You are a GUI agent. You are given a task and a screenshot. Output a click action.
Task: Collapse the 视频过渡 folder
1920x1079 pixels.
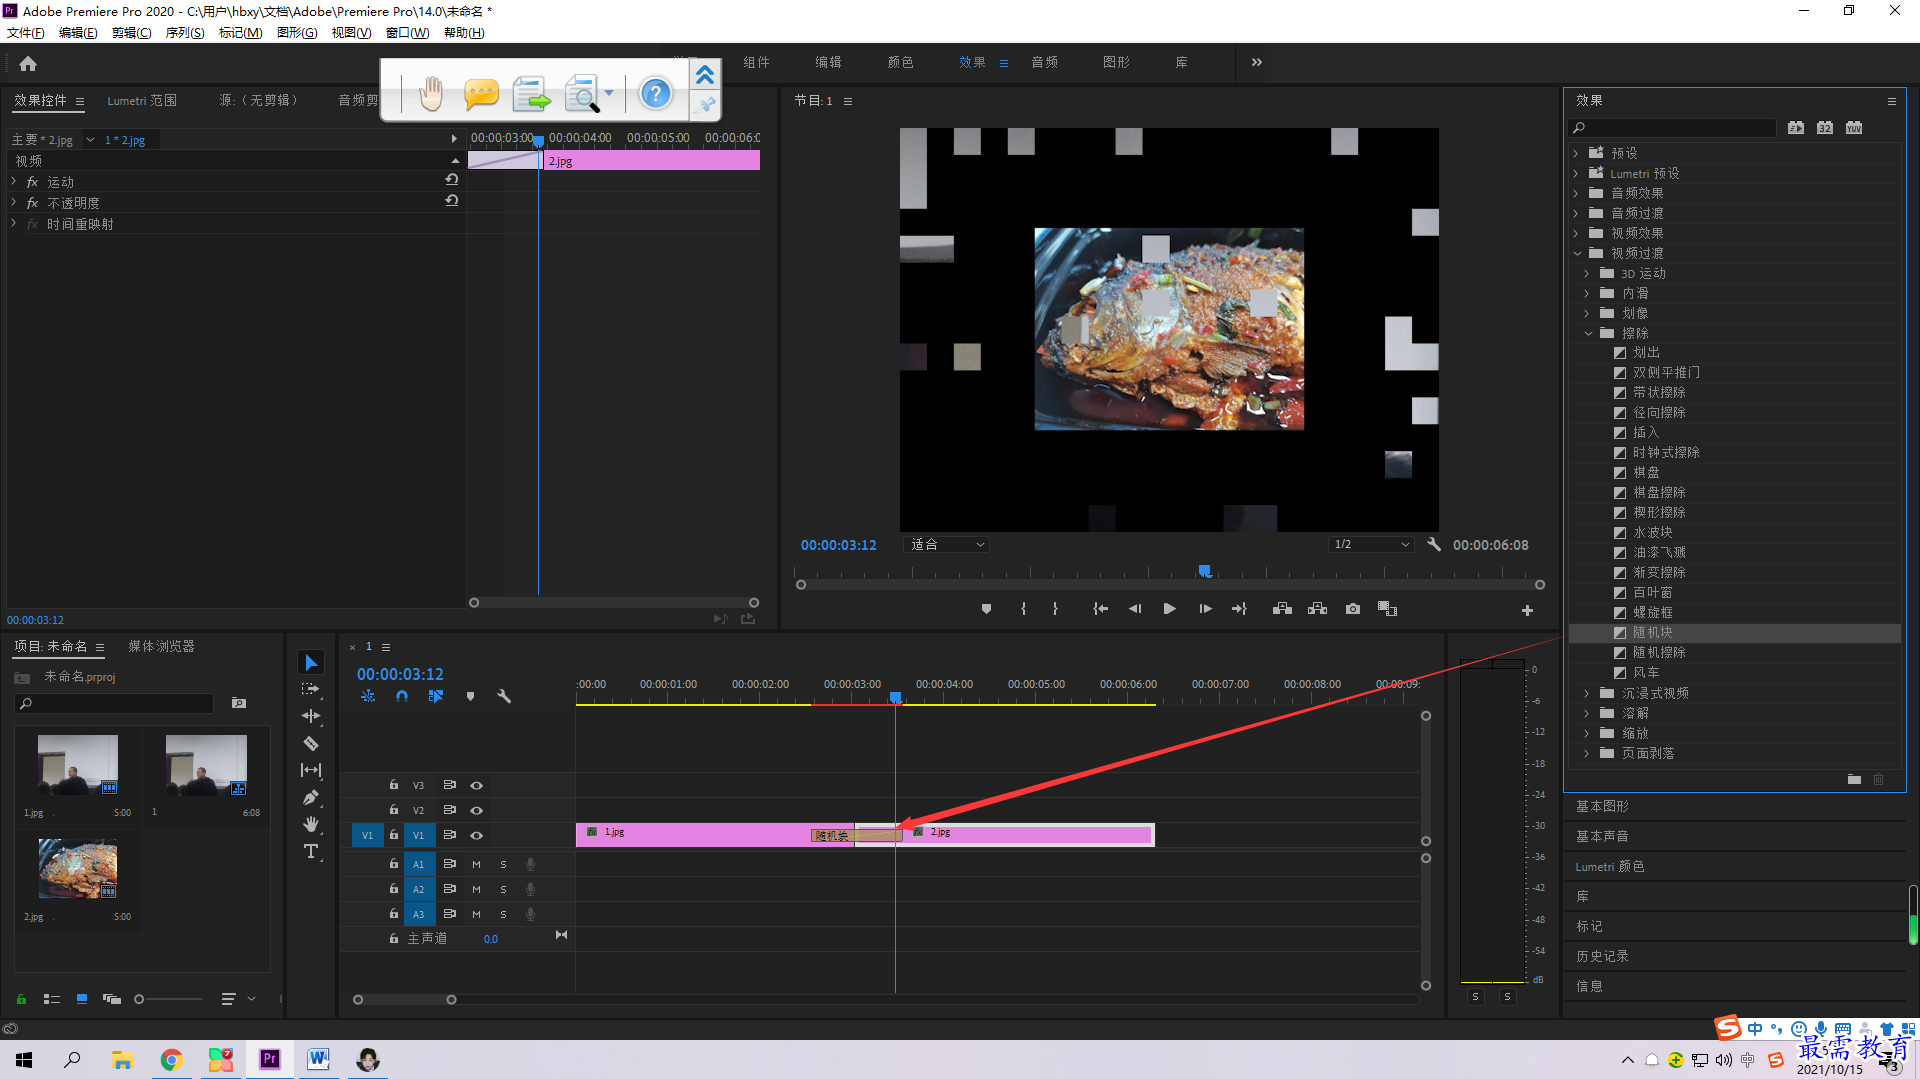coord(1577,253)
